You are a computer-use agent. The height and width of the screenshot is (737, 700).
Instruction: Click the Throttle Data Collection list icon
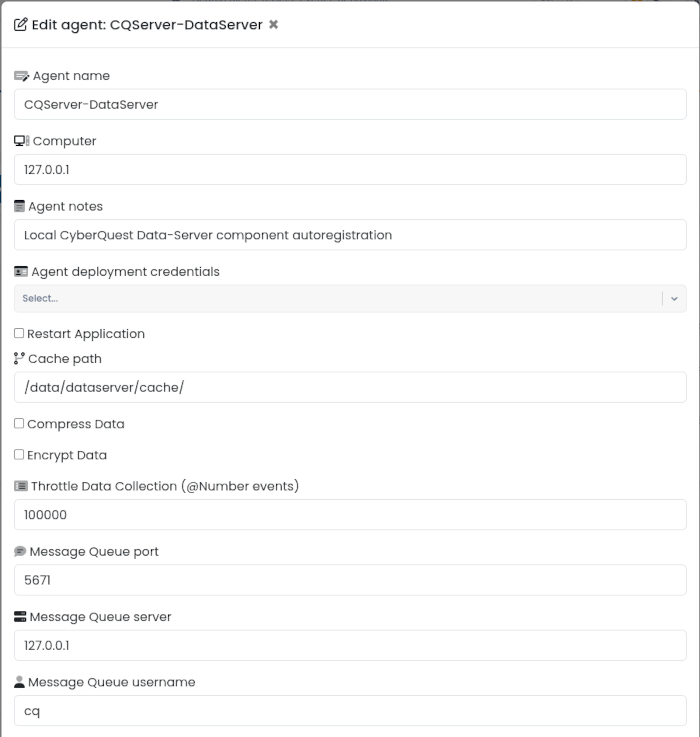21,486
